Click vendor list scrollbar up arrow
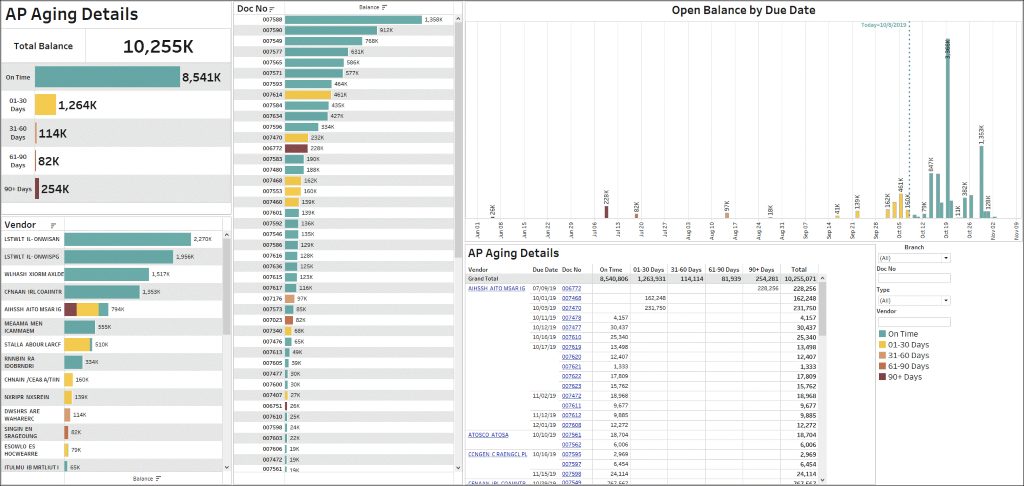 (x=227, y=233)
